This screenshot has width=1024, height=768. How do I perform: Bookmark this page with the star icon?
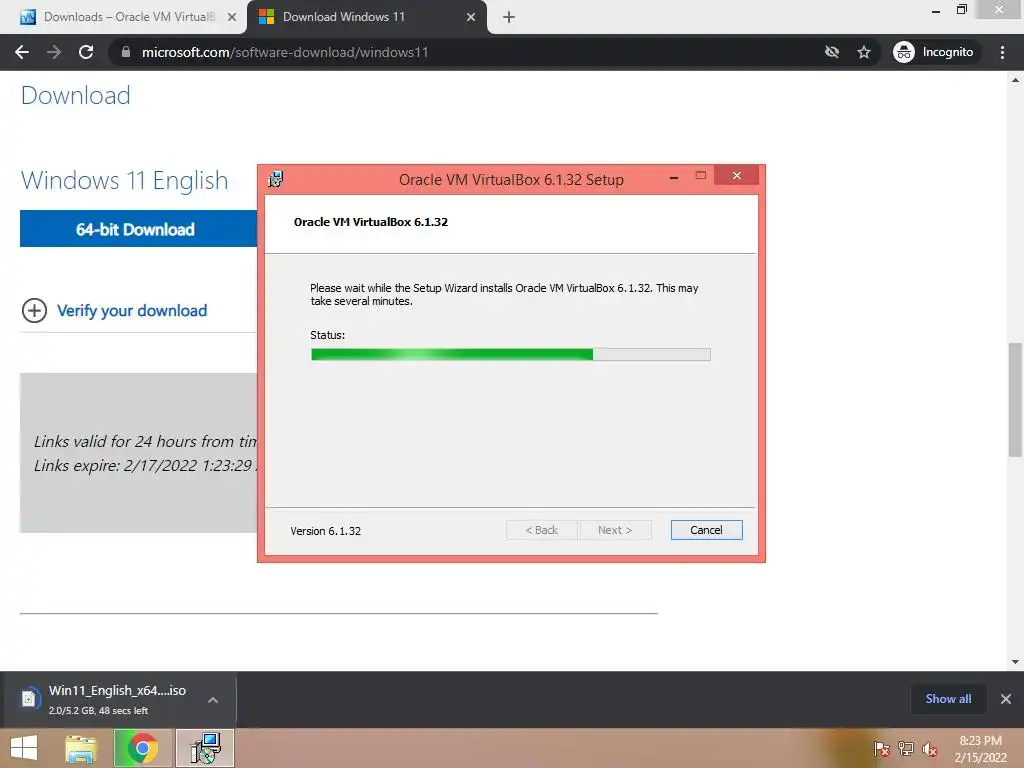coord(864,52)
